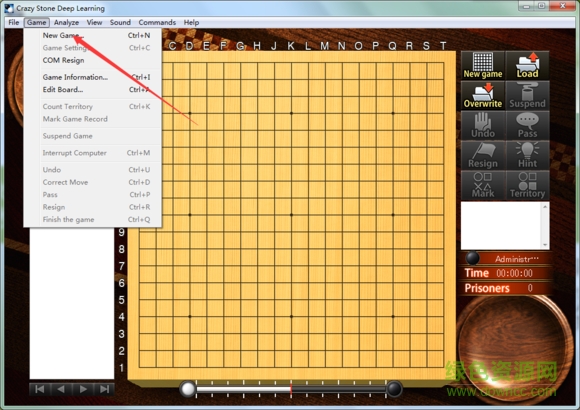This screenshot has width=580, height=410.
Task: Click the Prisoners count display
Action: coord(505,288)
